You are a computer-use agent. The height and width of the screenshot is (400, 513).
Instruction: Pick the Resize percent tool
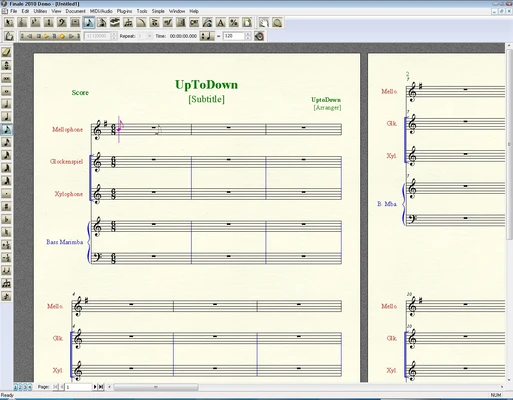[234, 23]
